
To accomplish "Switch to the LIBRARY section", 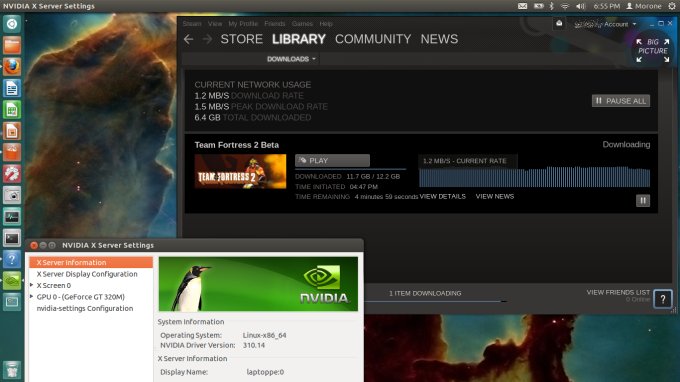I will 299,39.
